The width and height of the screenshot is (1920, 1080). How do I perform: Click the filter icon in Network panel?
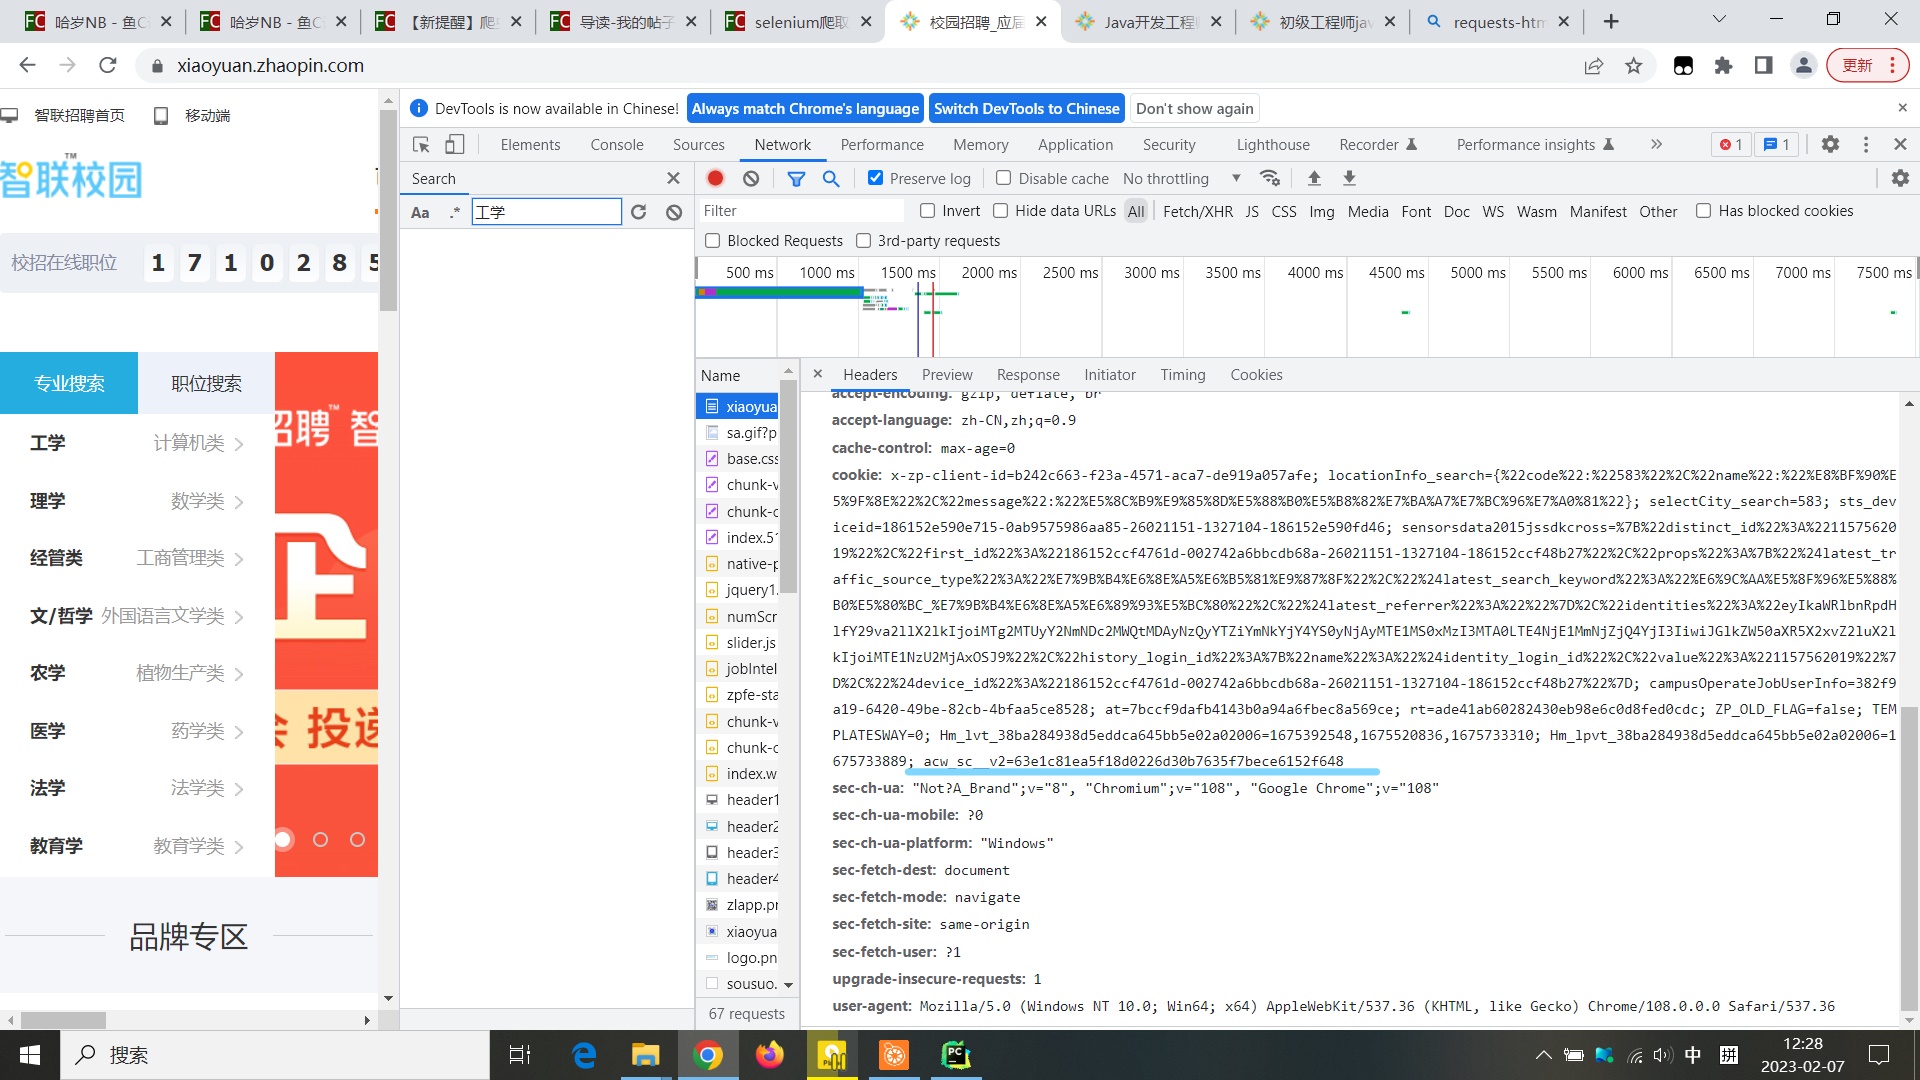[795, 178]
